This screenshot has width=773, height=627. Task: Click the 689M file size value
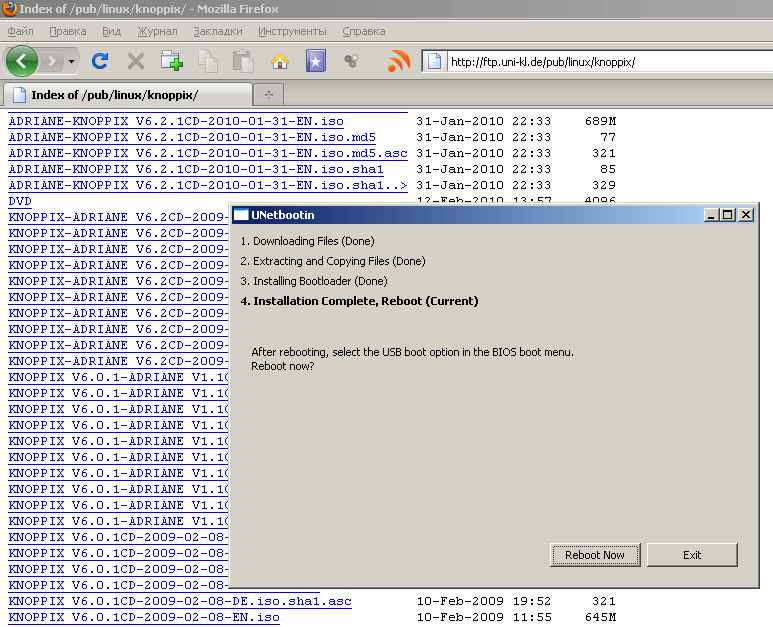coord(600,121)
